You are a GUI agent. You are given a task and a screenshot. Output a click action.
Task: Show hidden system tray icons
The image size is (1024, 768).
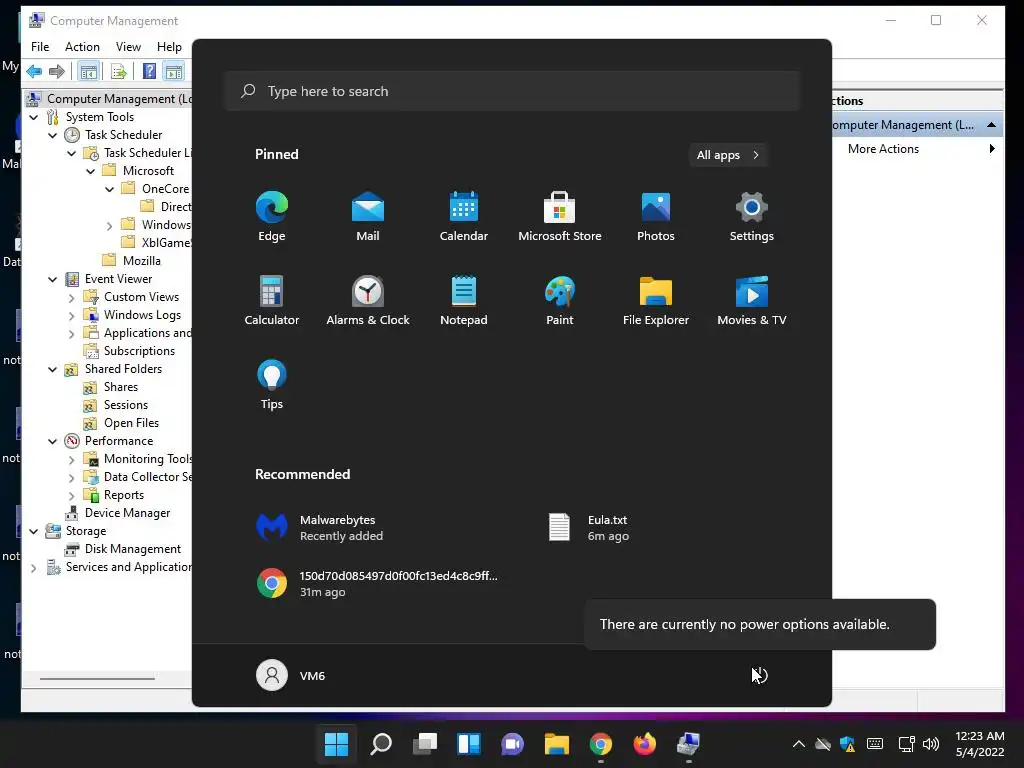[799, 744]
